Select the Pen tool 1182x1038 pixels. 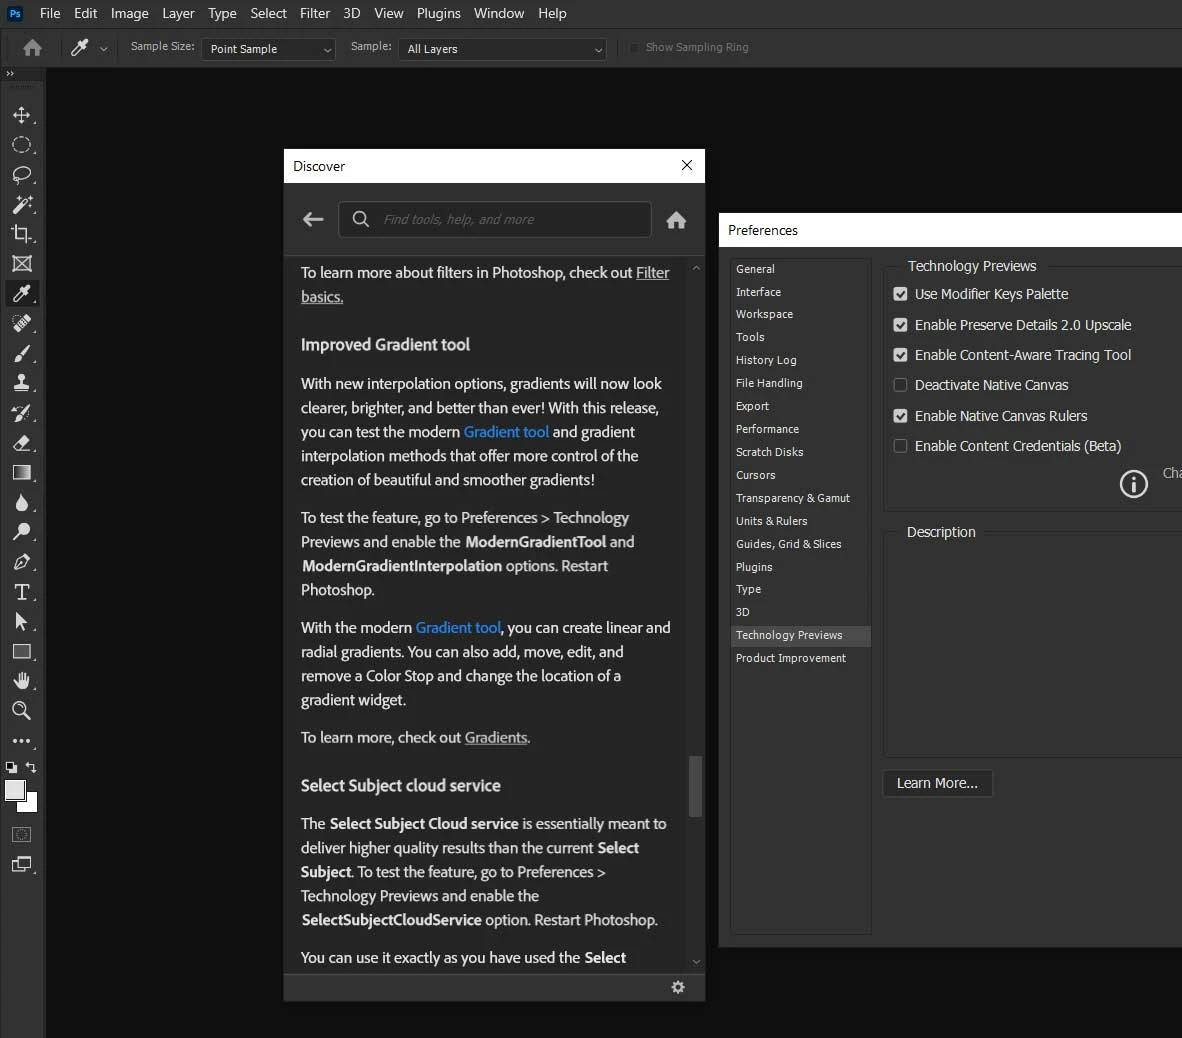(x=22, y=562)
